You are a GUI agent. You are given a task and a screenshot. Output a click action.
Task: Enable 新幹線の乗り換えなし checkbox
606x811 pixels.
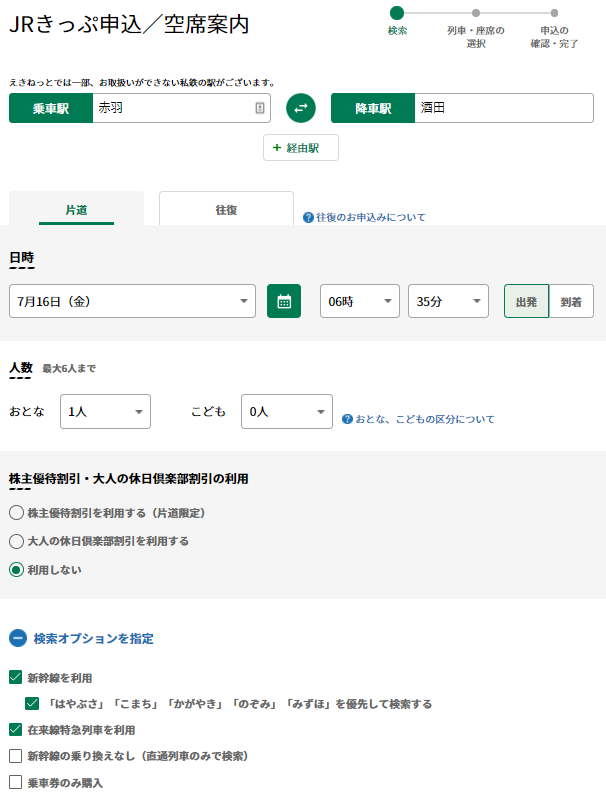[x=16, y=756]
